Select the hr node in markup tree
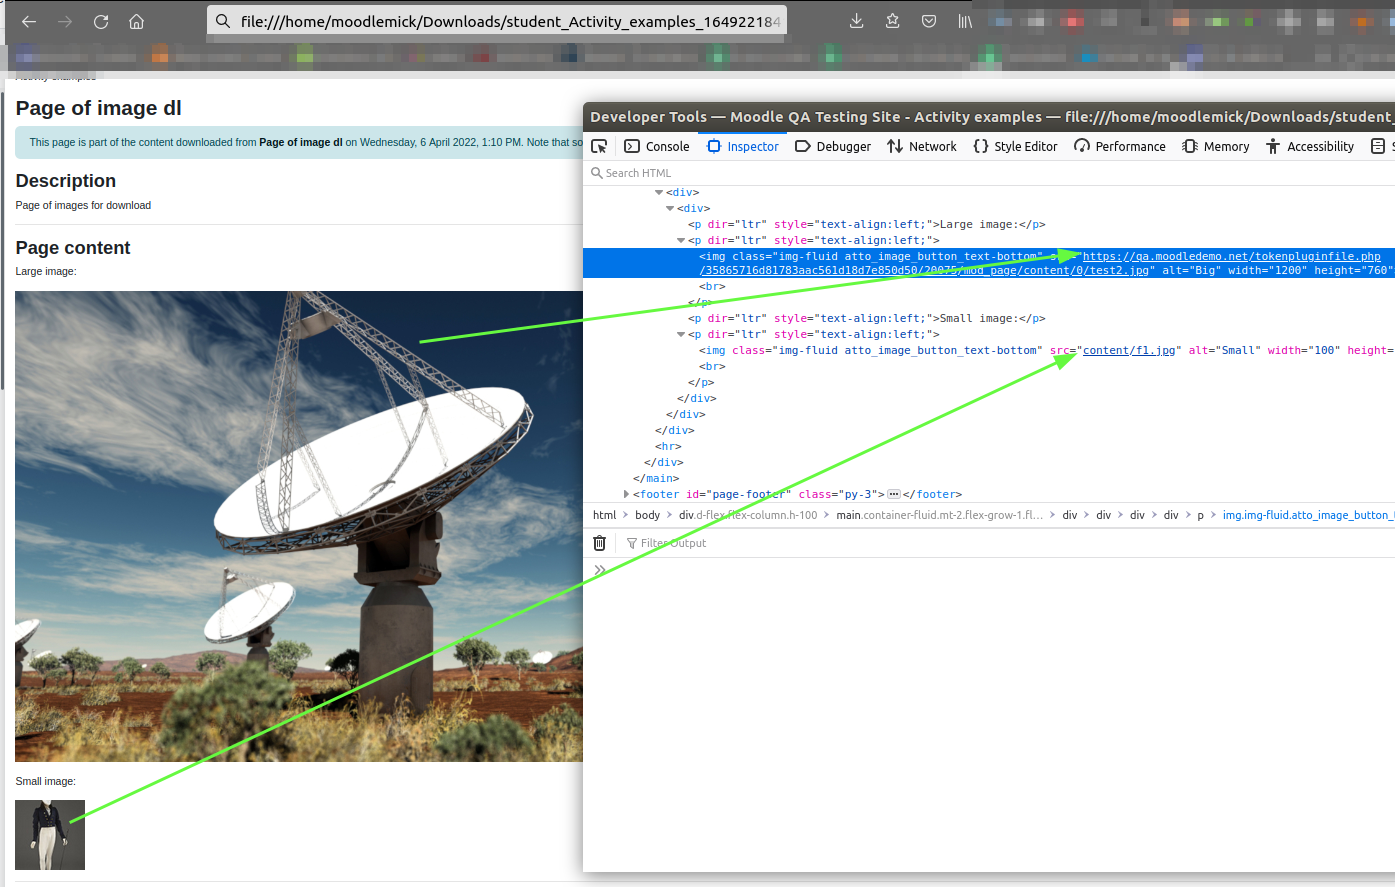The image size is (1395, 887). 668,446
